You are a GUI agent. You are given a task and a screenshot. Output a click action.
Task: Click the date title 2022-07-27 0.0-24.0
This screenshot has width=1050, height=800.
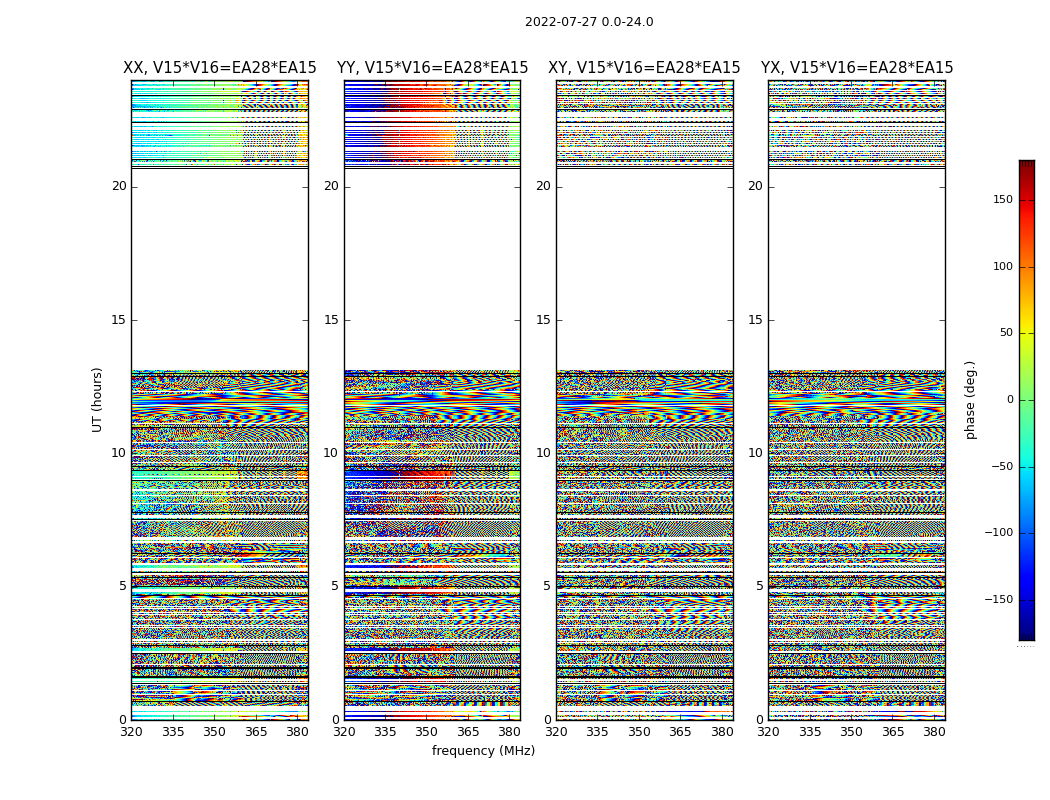(x=589, y=22)
